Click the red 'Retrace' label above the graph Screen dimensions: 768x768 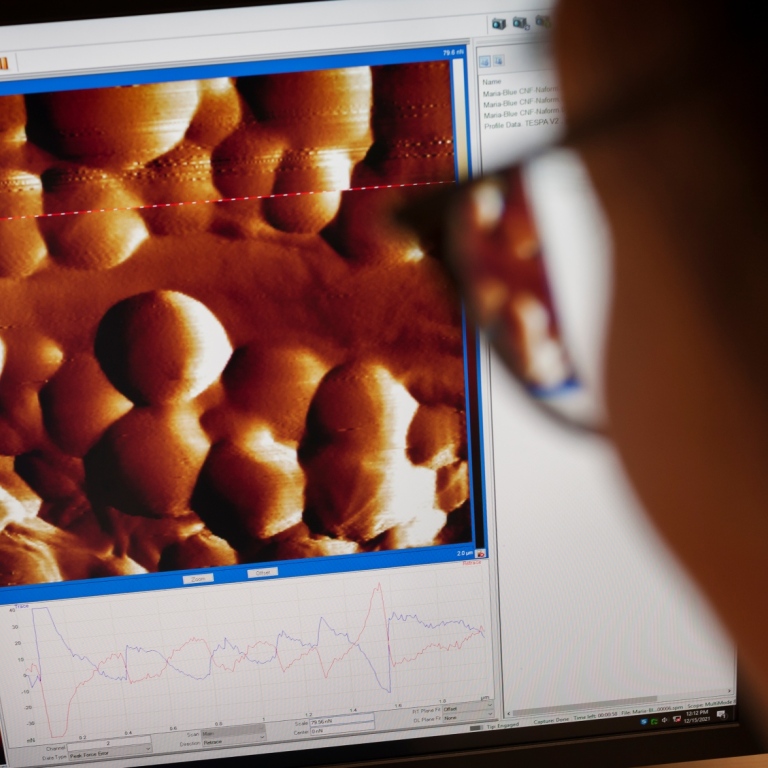click(472, 563)
